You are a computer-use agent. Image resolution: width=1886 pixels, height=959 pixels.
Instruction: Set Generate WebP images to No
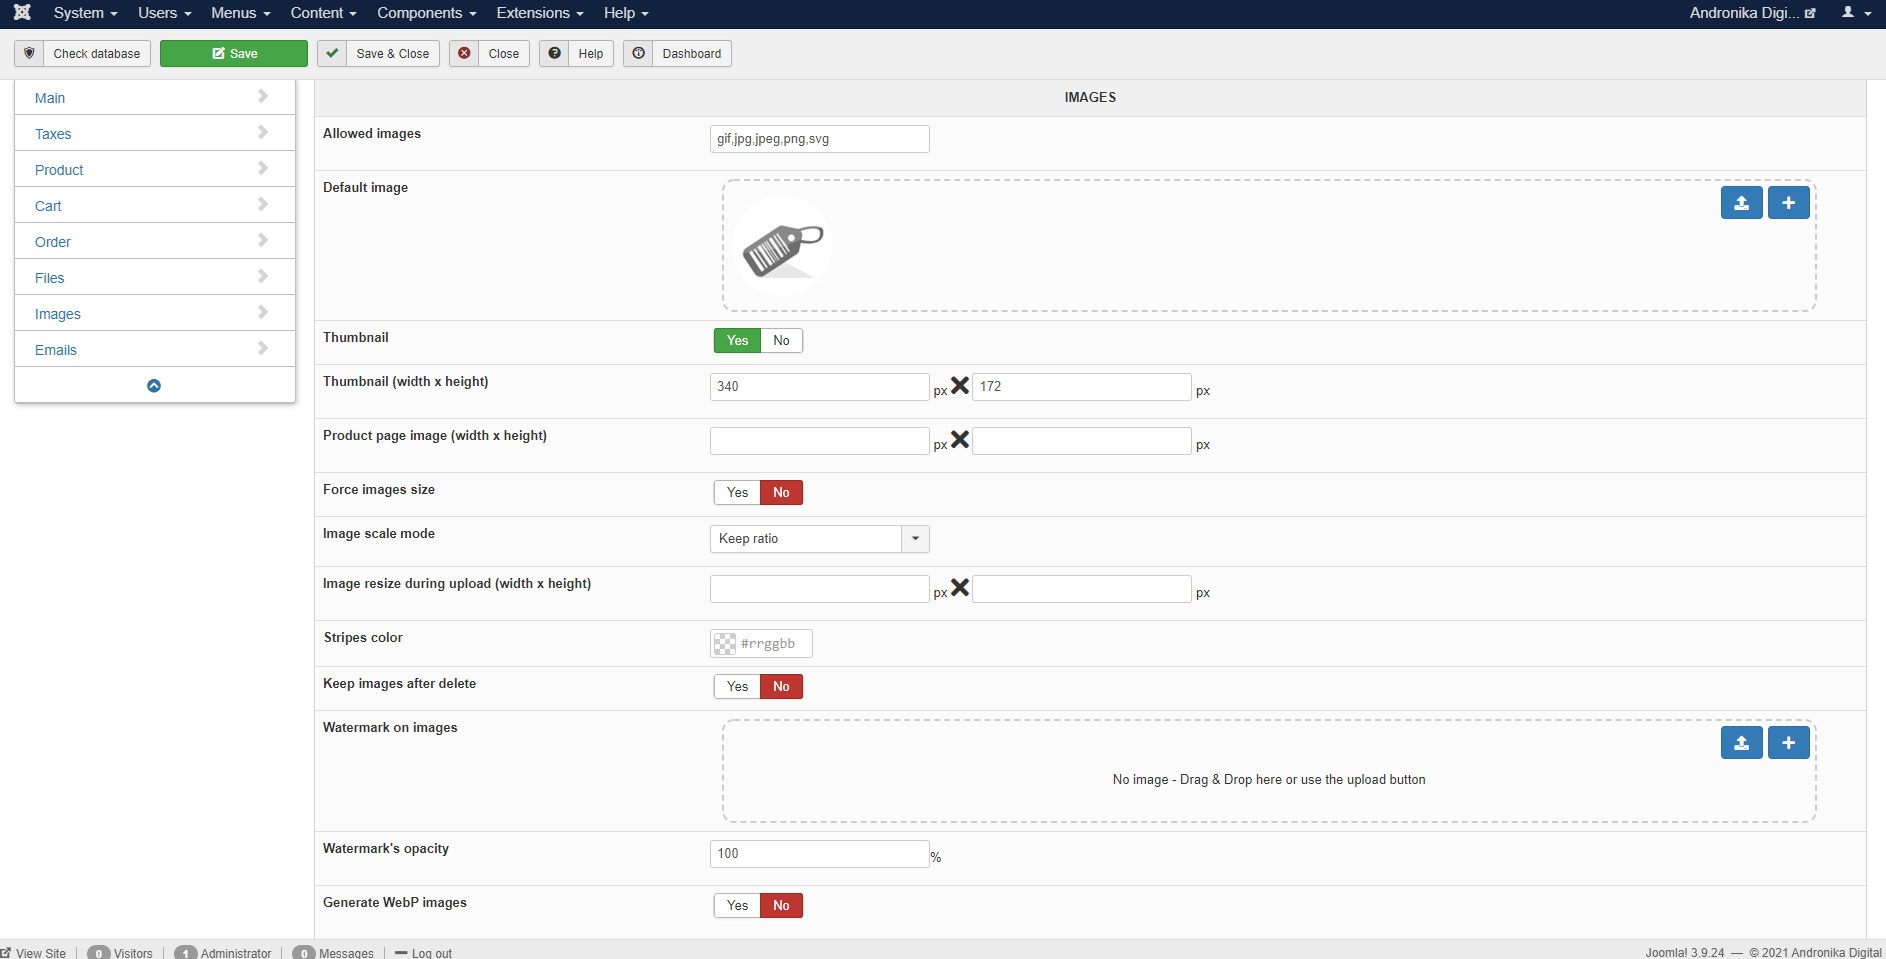(x=781, y=905)
